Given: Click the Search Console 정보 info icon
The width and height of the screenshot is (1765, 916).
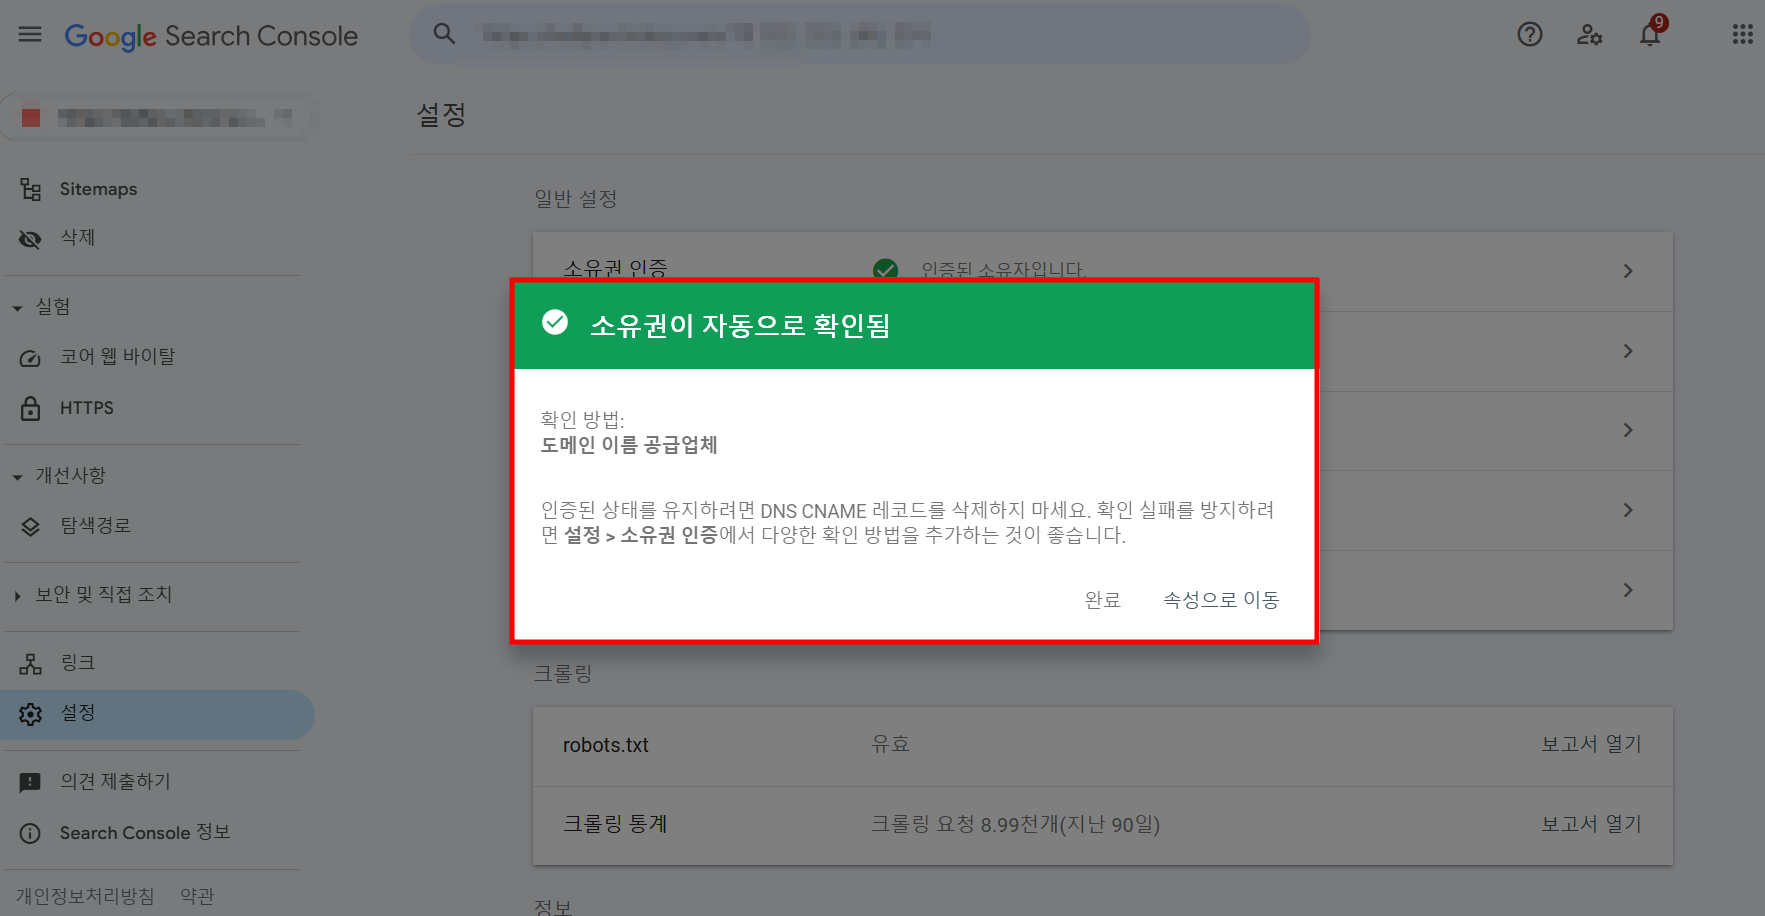Looking at the screenshot, I should click(31, 833).
